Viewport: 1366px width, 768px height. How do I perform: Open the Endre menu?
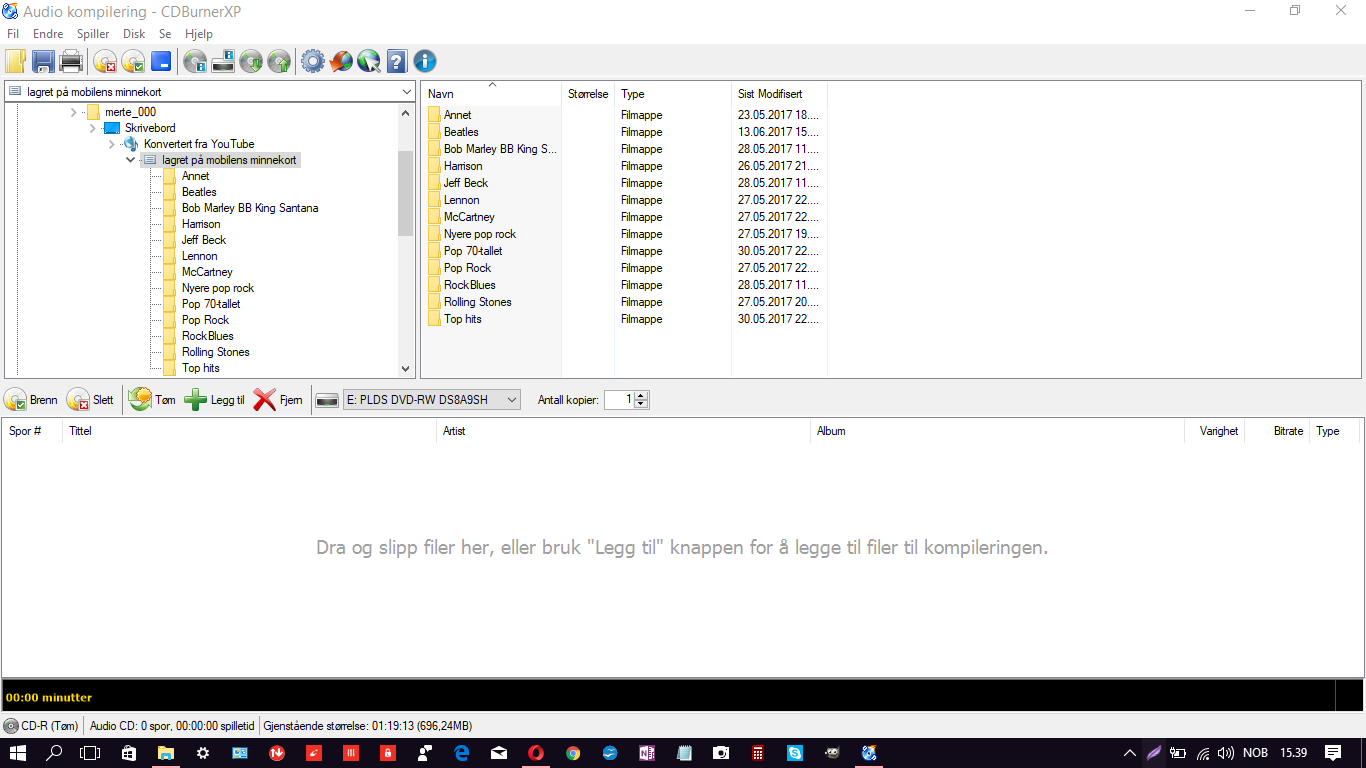click(48, 34)
